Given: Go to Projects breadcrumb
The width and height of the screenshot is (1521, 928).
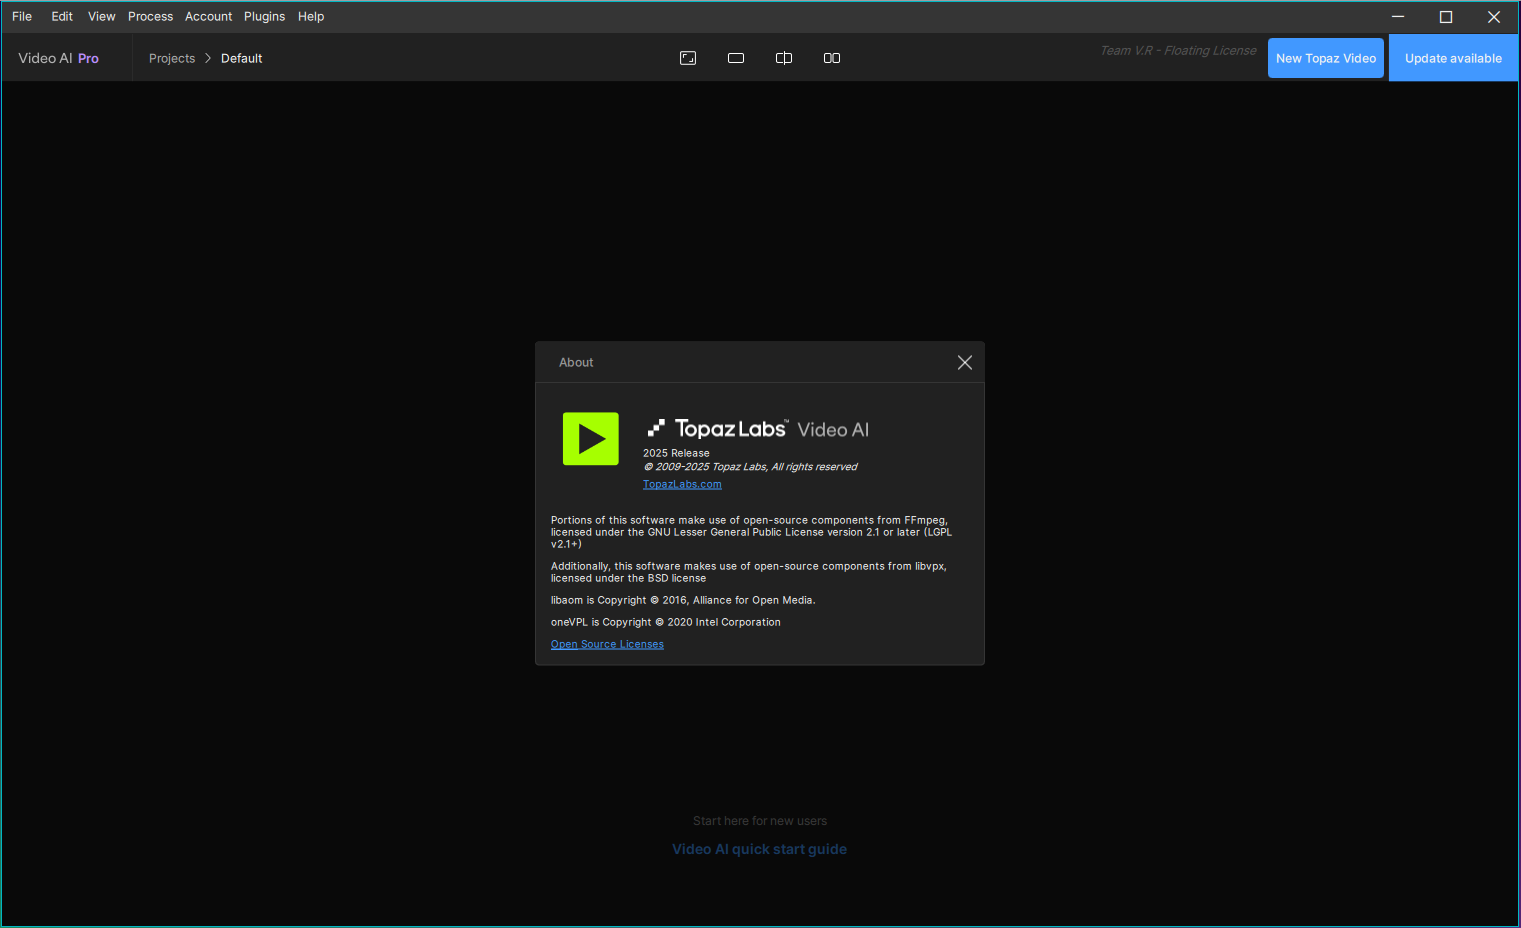Looking at the screenshot, I should [172, 58].
